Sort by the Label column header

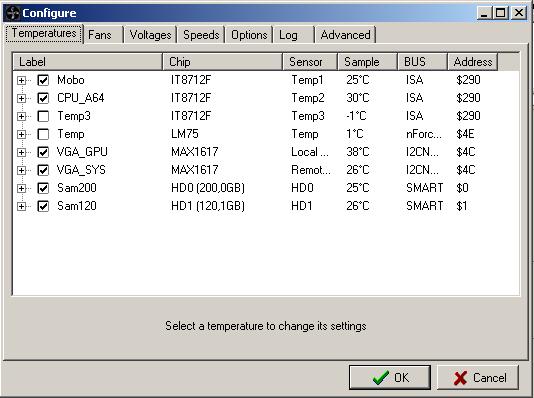pos(88,62)
